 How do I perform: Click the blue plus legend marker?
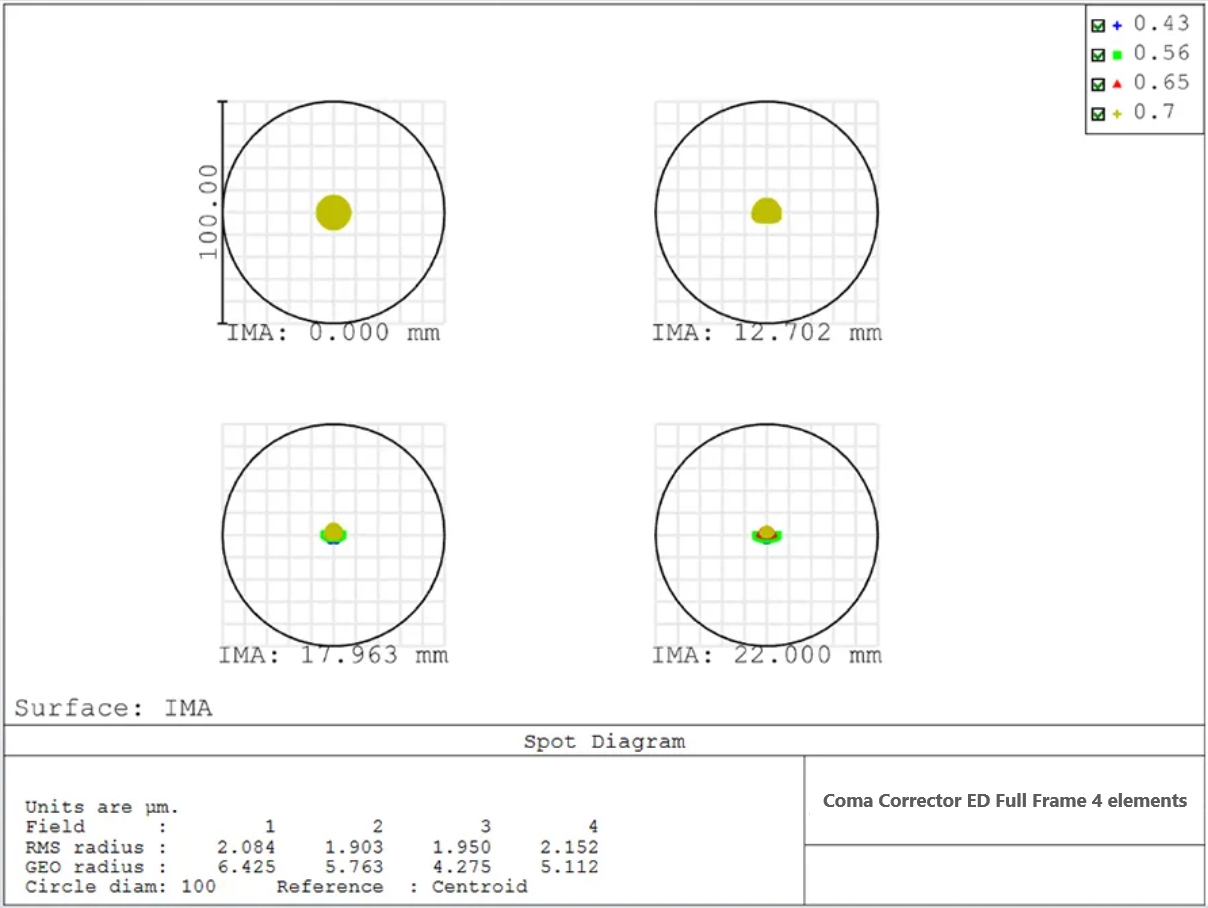(x=1117, y=26)
